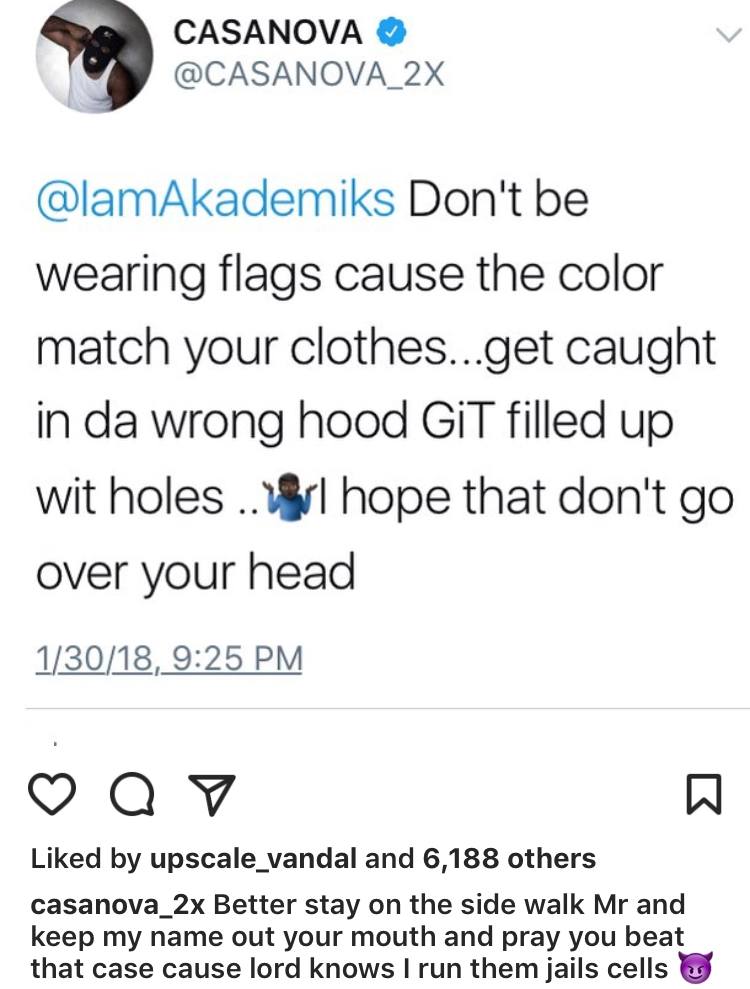Open the CASANOVA profile picture
The image size is (750, 989).
pos(93,55)
